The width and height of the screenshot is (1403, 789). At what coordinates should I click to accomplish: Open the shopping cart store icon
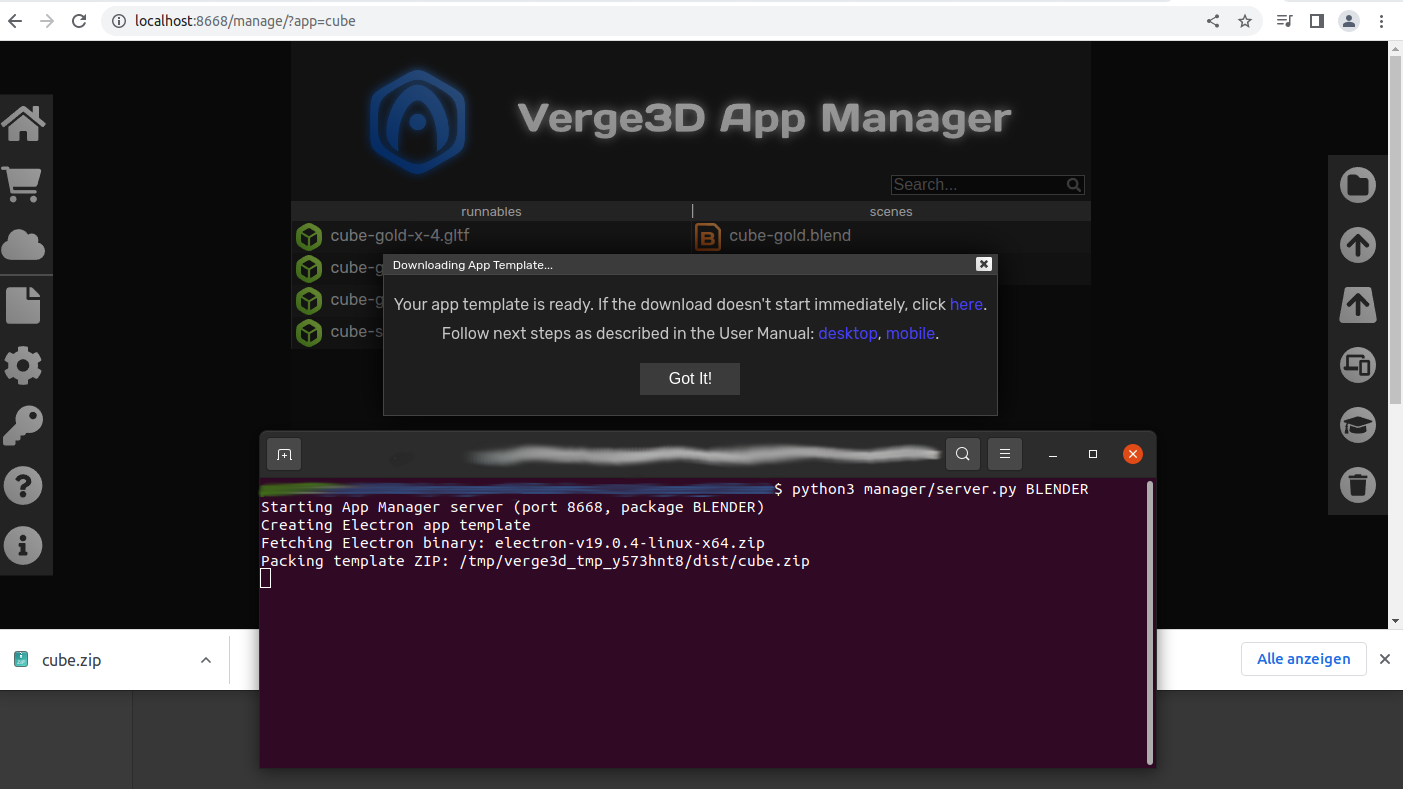click(22, 184)
